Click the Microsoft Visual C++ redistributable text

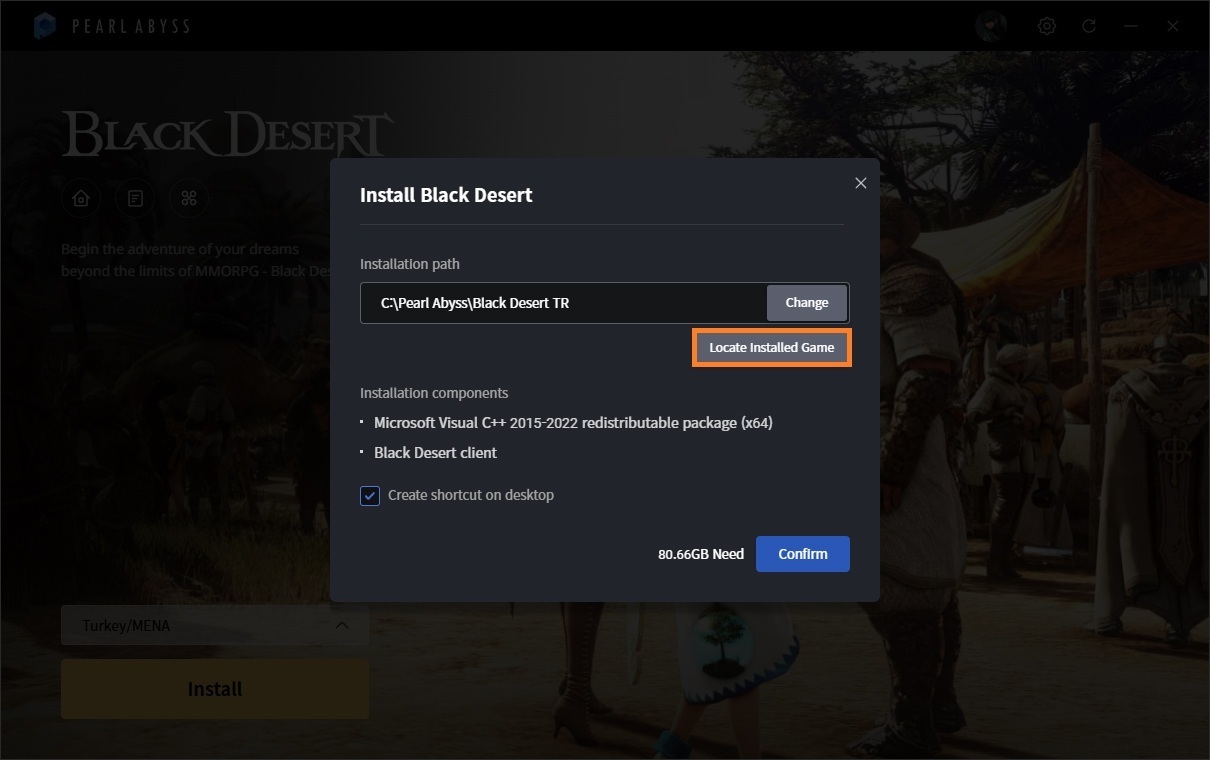tap(573, 423)
